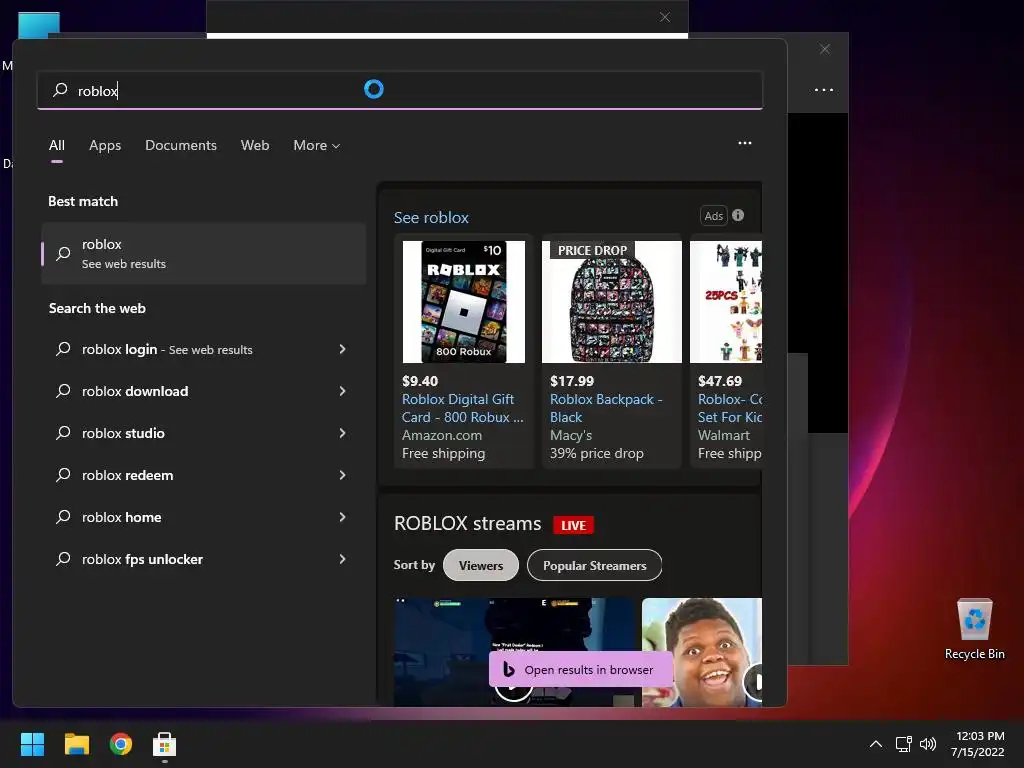
Task: Open File Explorer from taskbar
Action: 76,744
